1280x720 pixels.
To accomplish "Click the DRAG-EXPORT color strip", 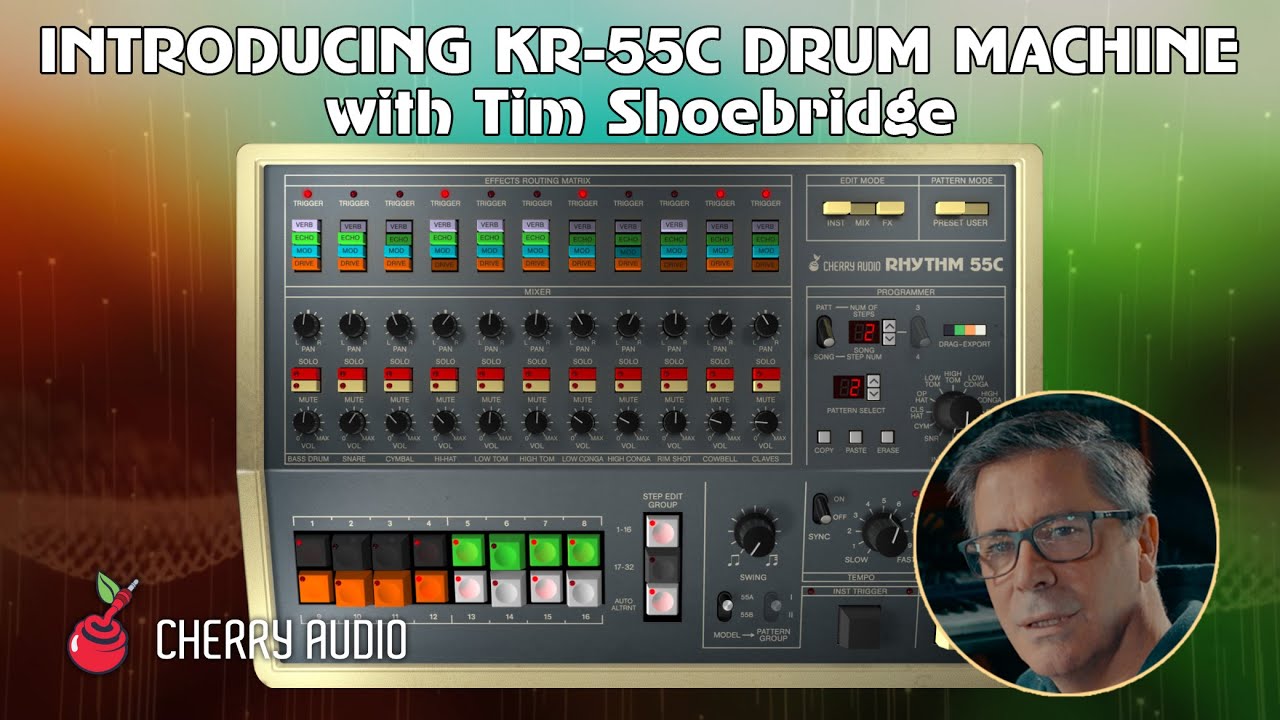I will point(965,329).
